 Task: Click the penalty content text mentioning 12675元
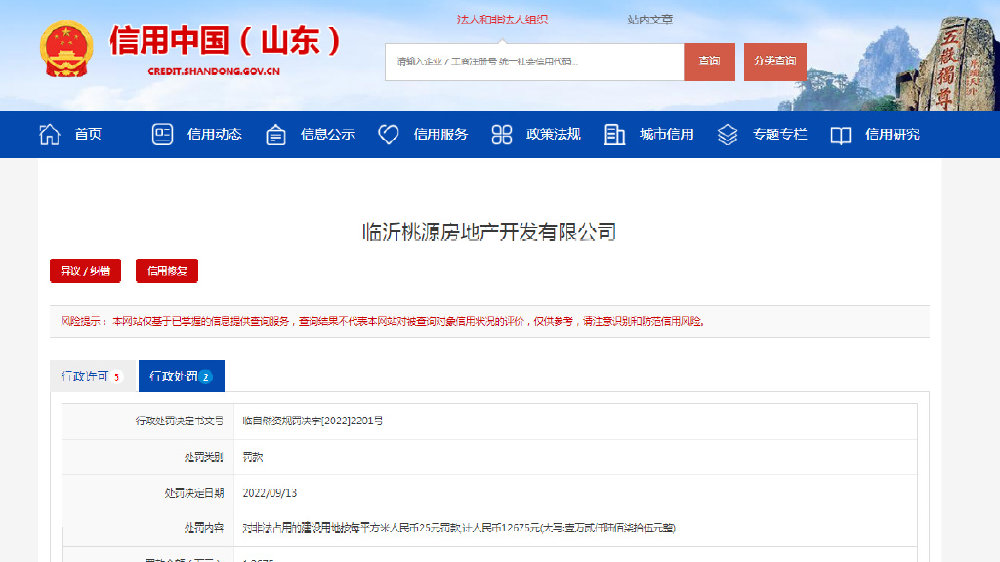coord(459,528)
